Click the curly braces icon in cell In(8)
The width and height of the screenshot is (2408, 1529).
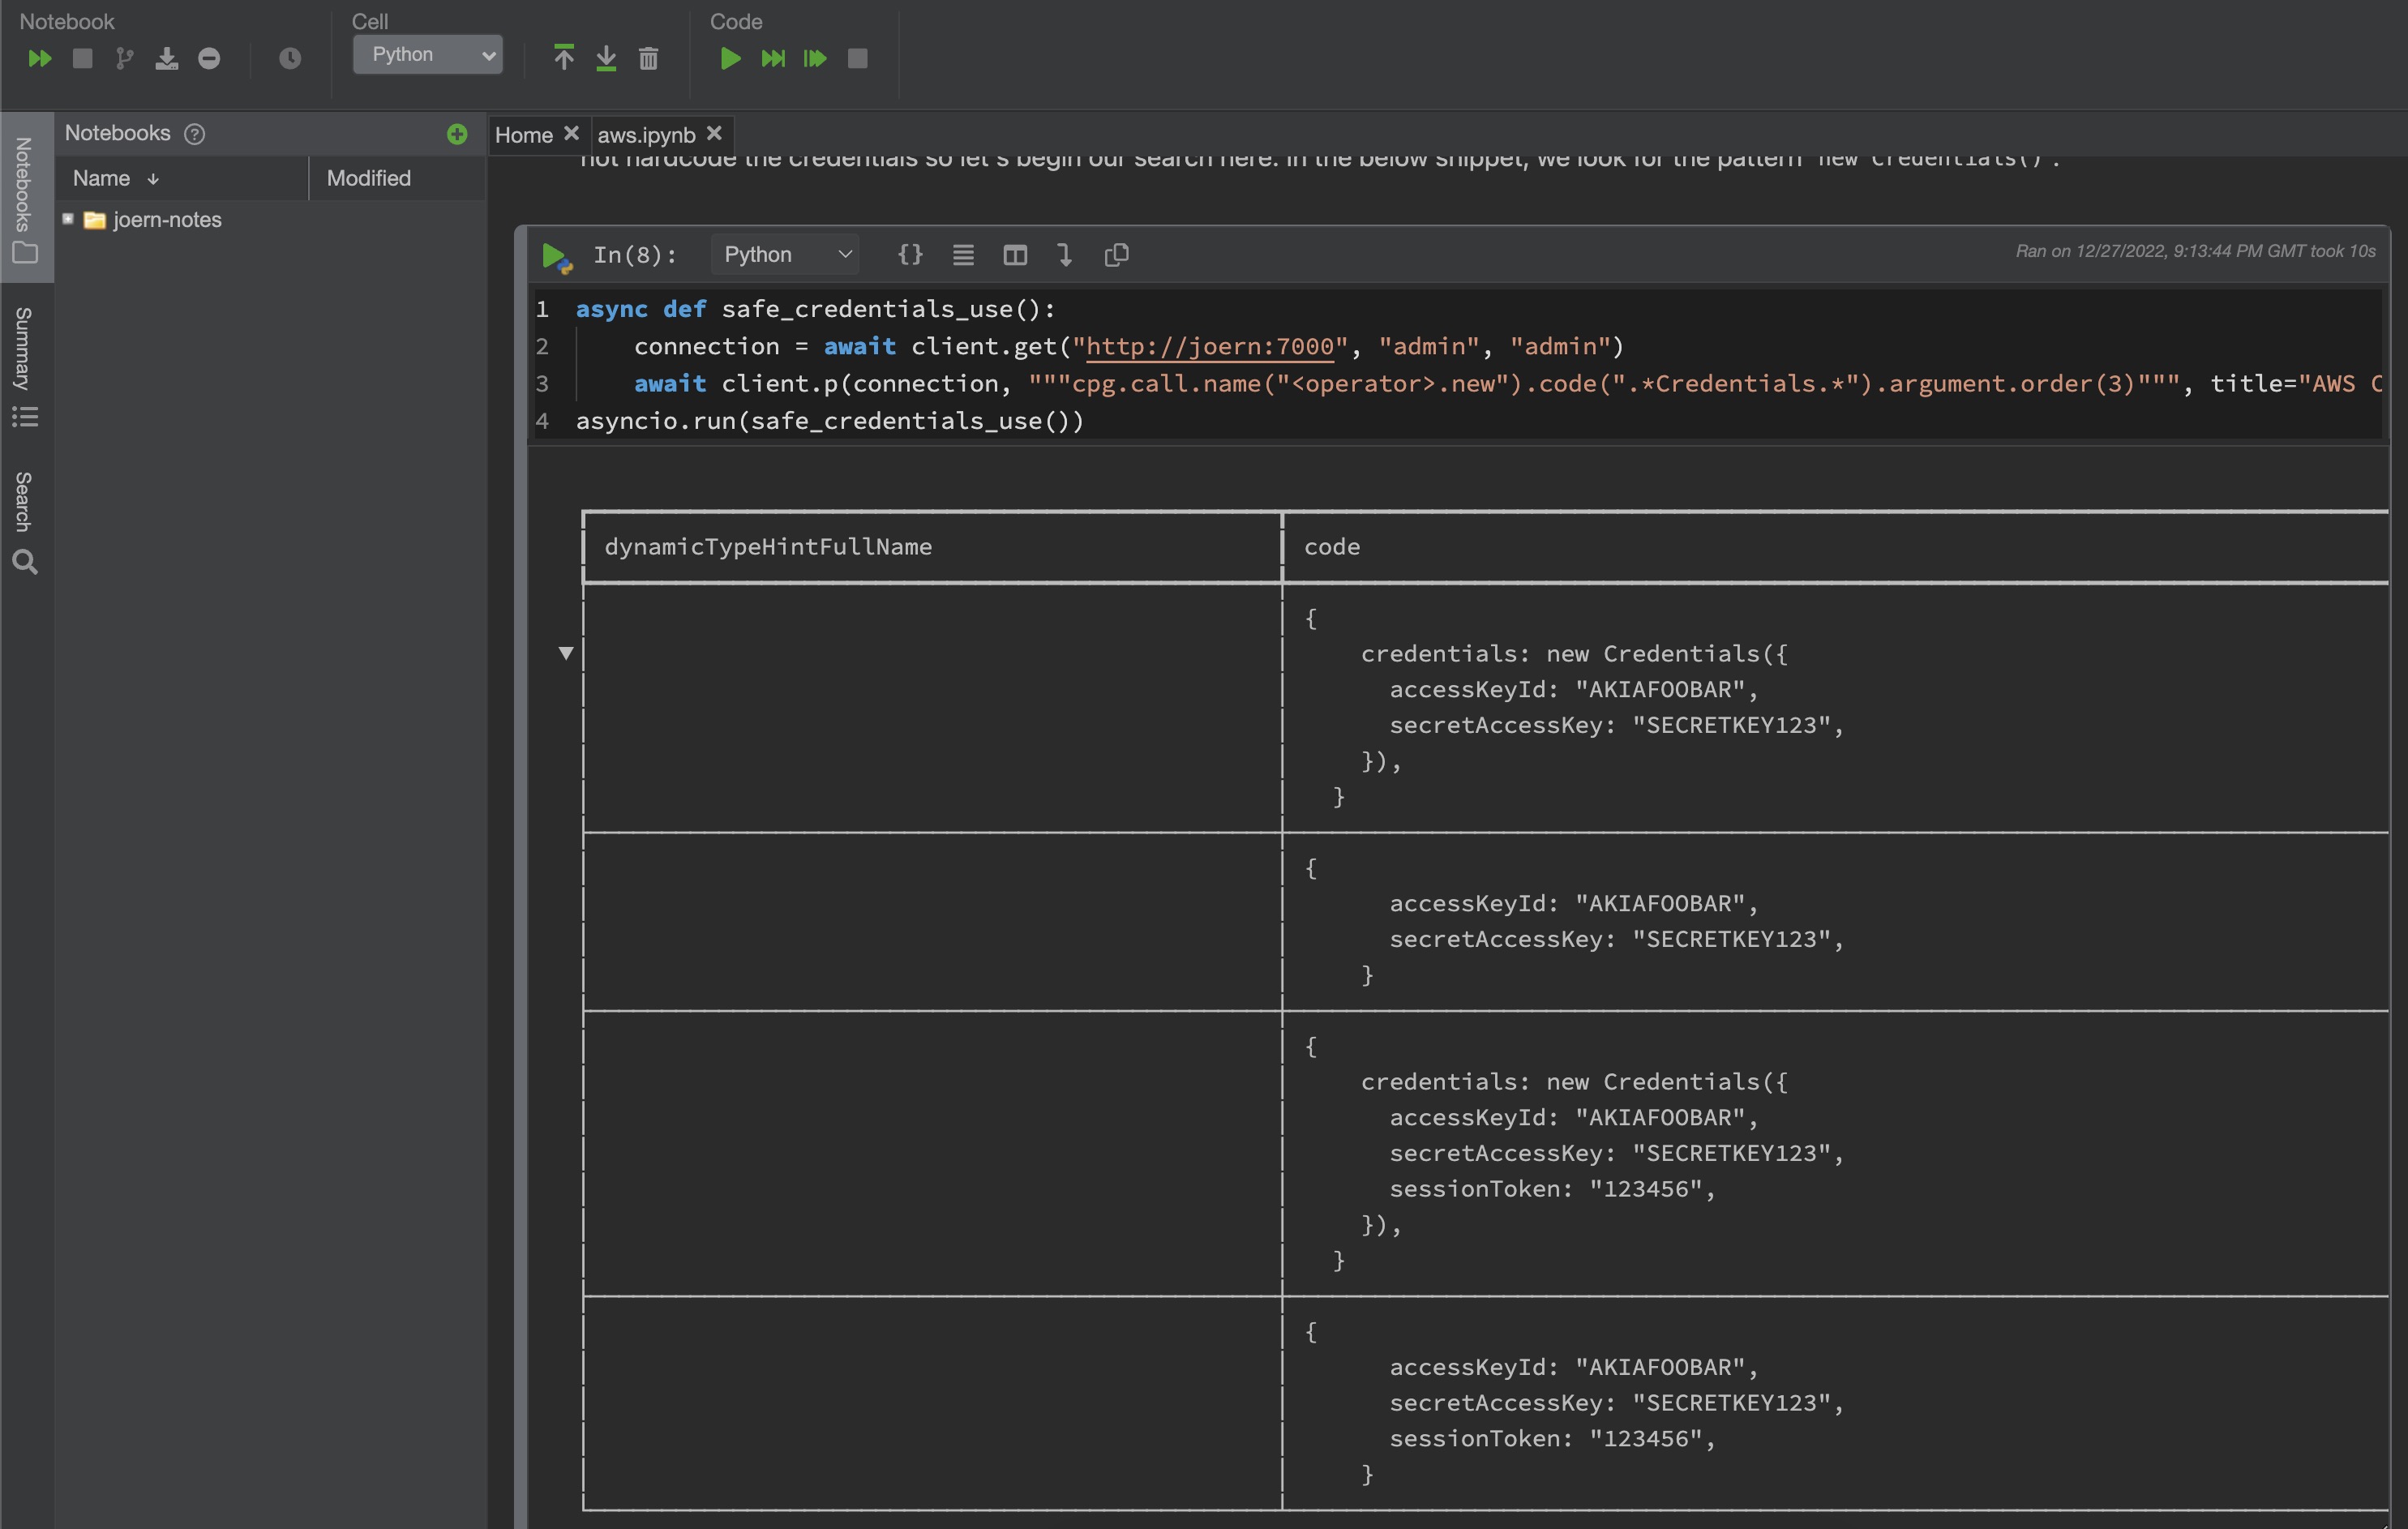click(910, 255)
